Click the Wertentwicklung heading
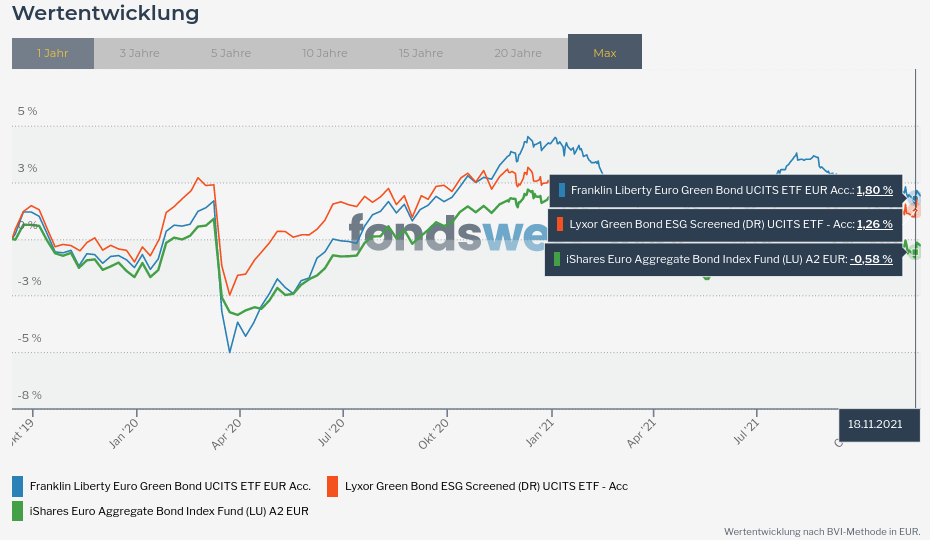The width and height of the screenshot is (930, 540). tap(106, 13)
